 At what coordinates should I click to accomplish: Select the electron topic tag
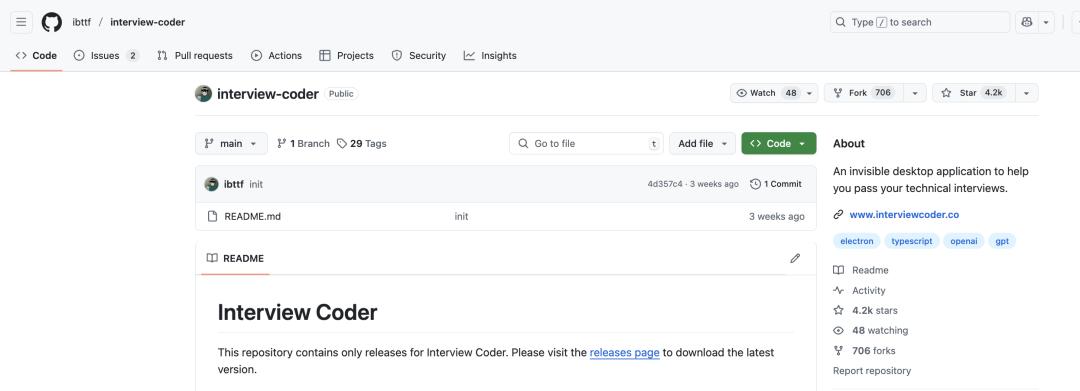tap(857, 241)
